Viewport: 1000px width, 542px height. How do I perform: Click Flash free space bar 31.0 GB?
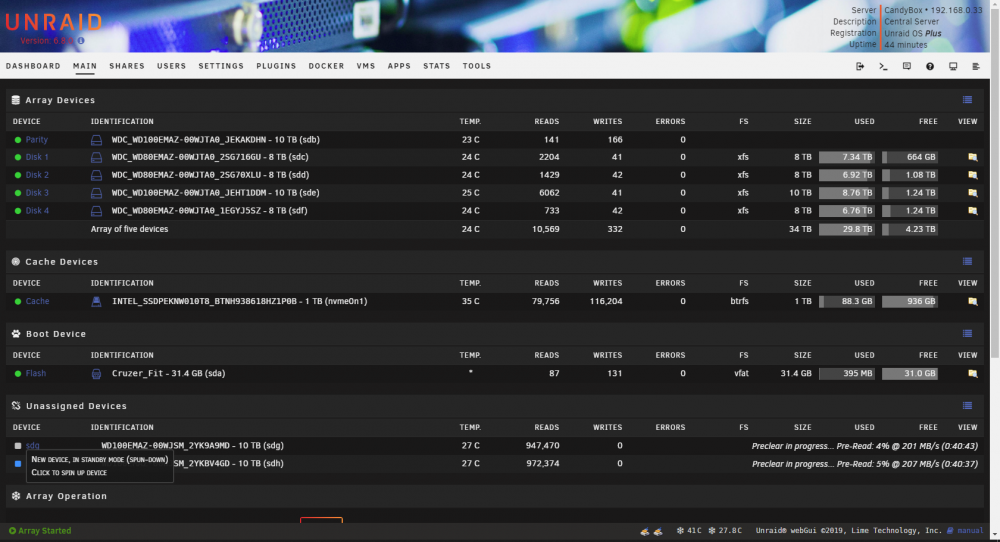coord(909,373)
